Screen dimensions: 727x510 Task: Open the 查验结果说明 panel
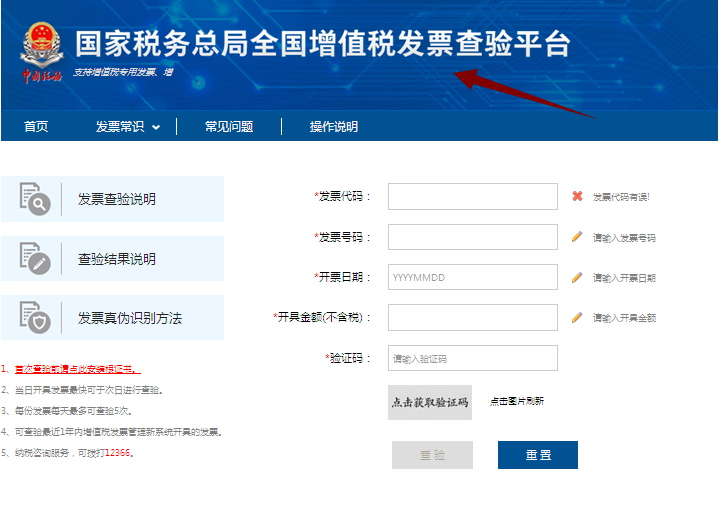pos(113,258)
